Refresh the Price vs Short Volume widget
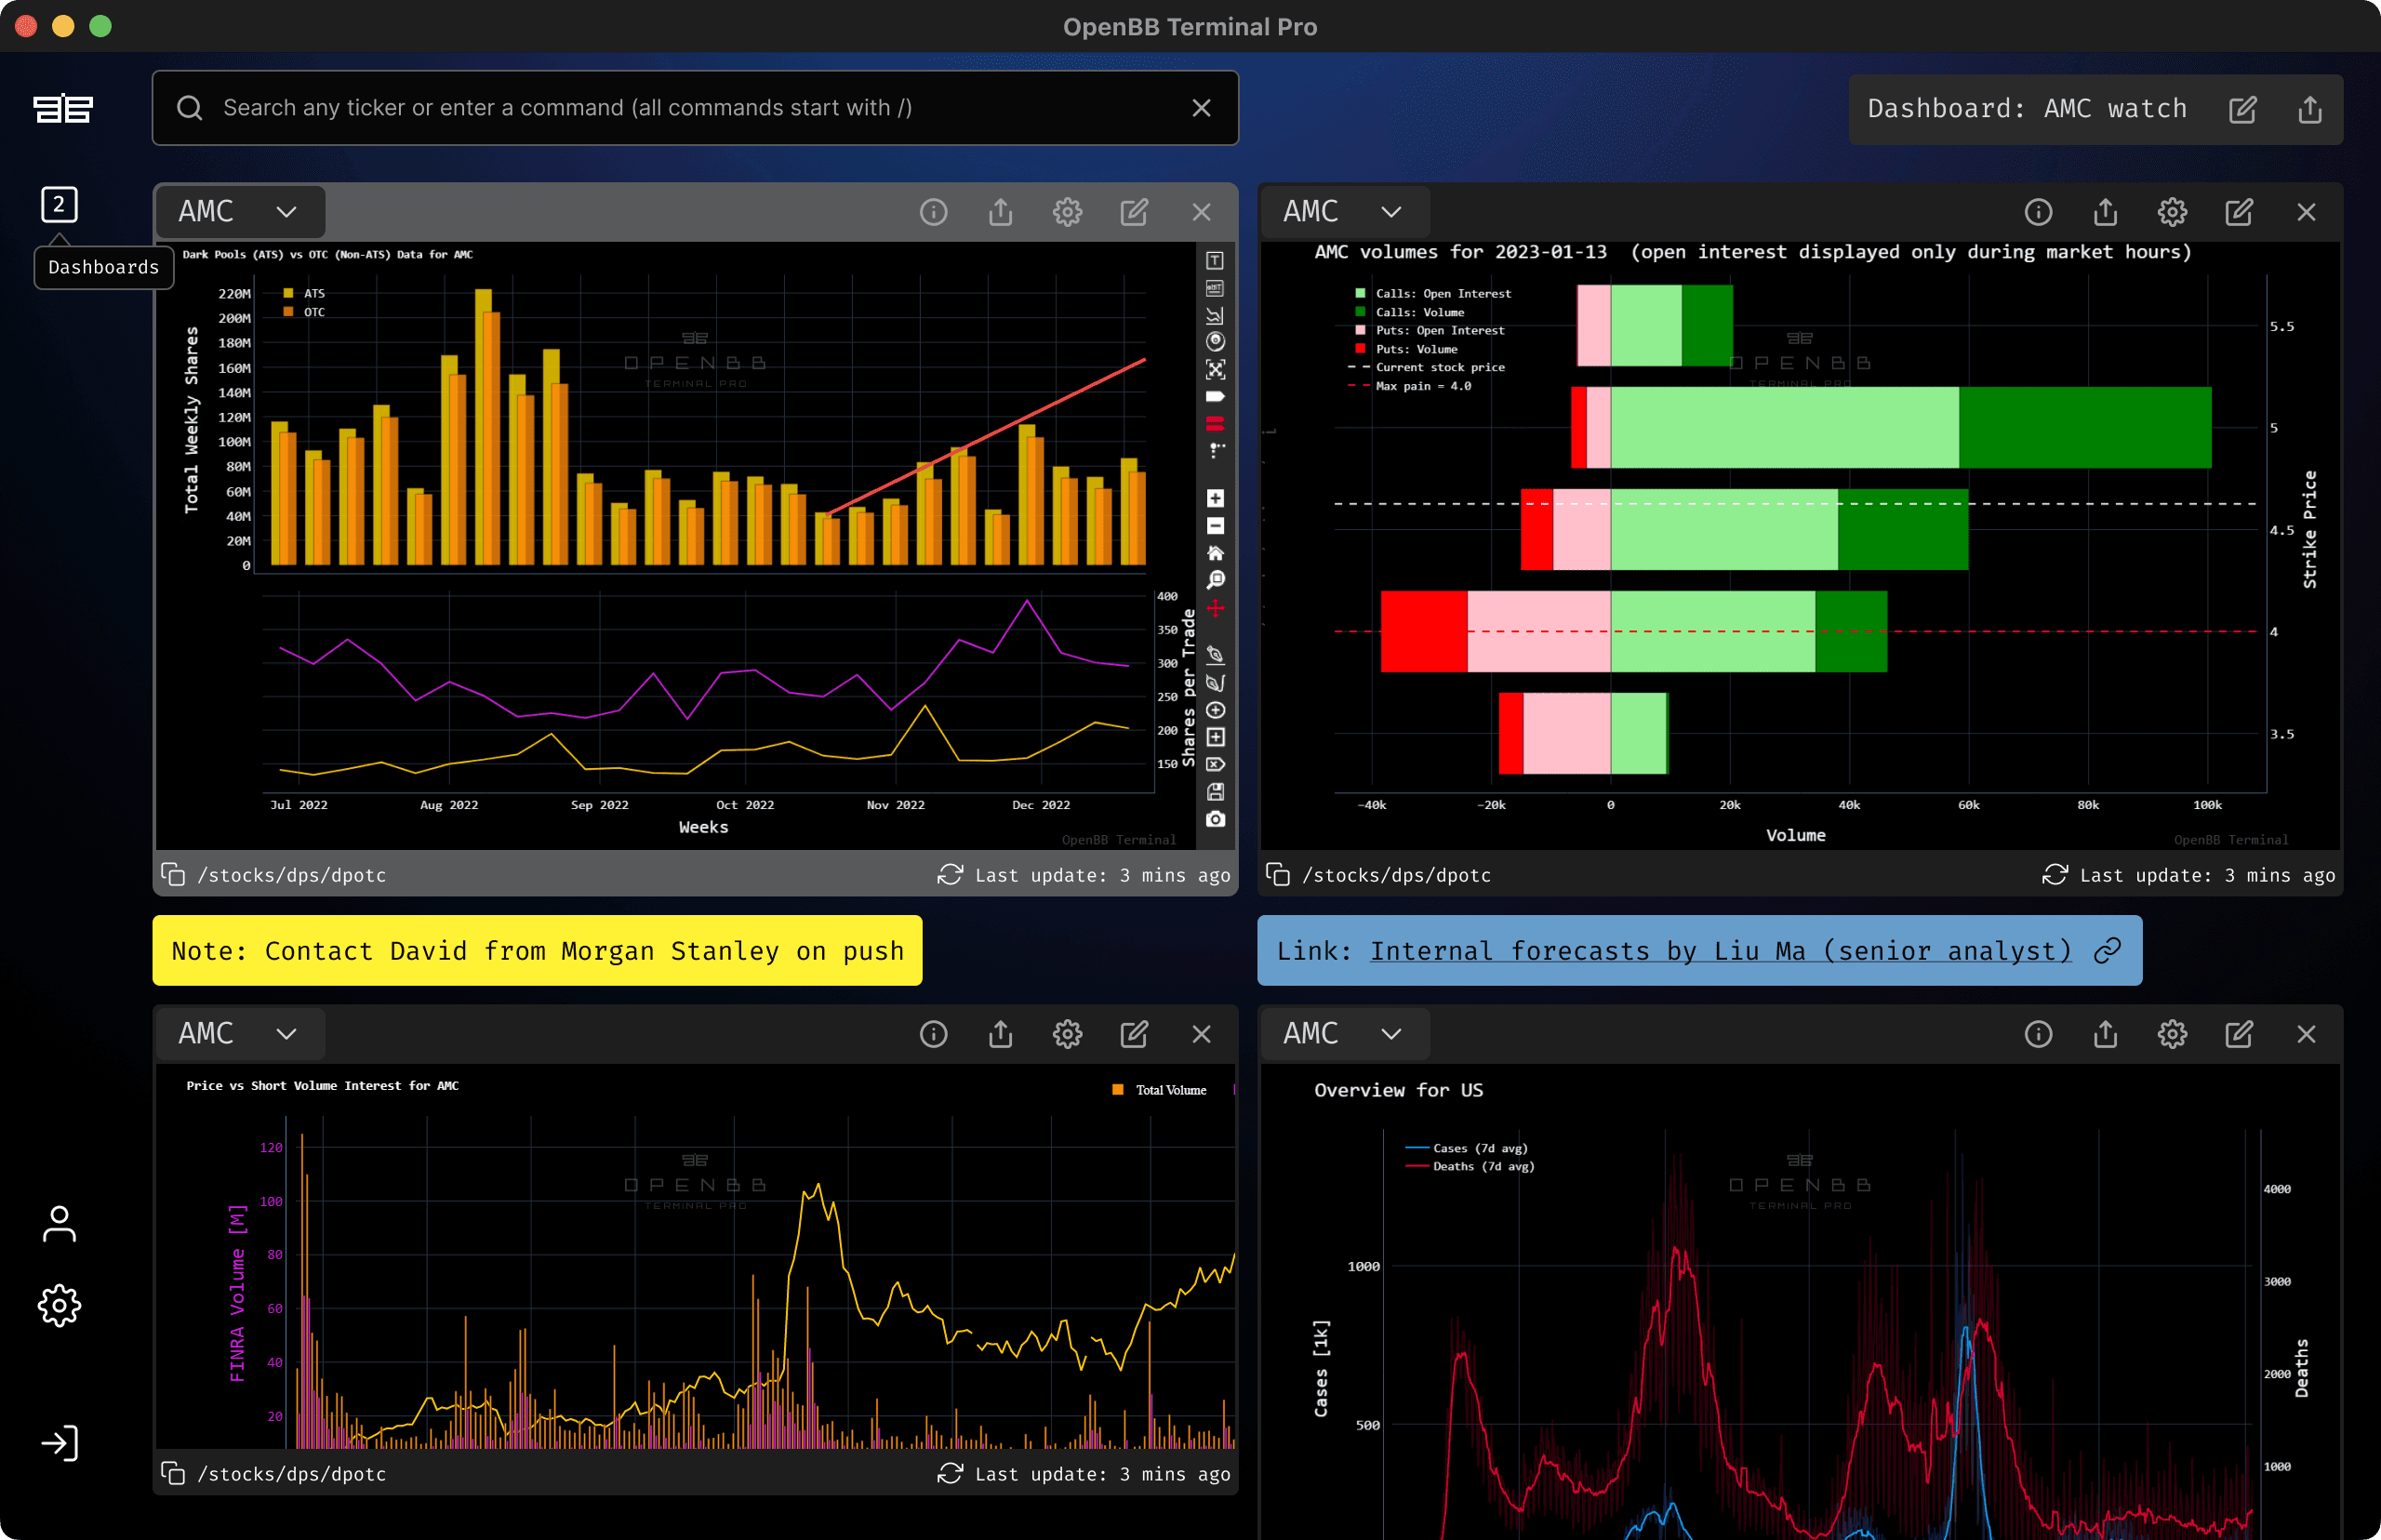 [950, 1474]
